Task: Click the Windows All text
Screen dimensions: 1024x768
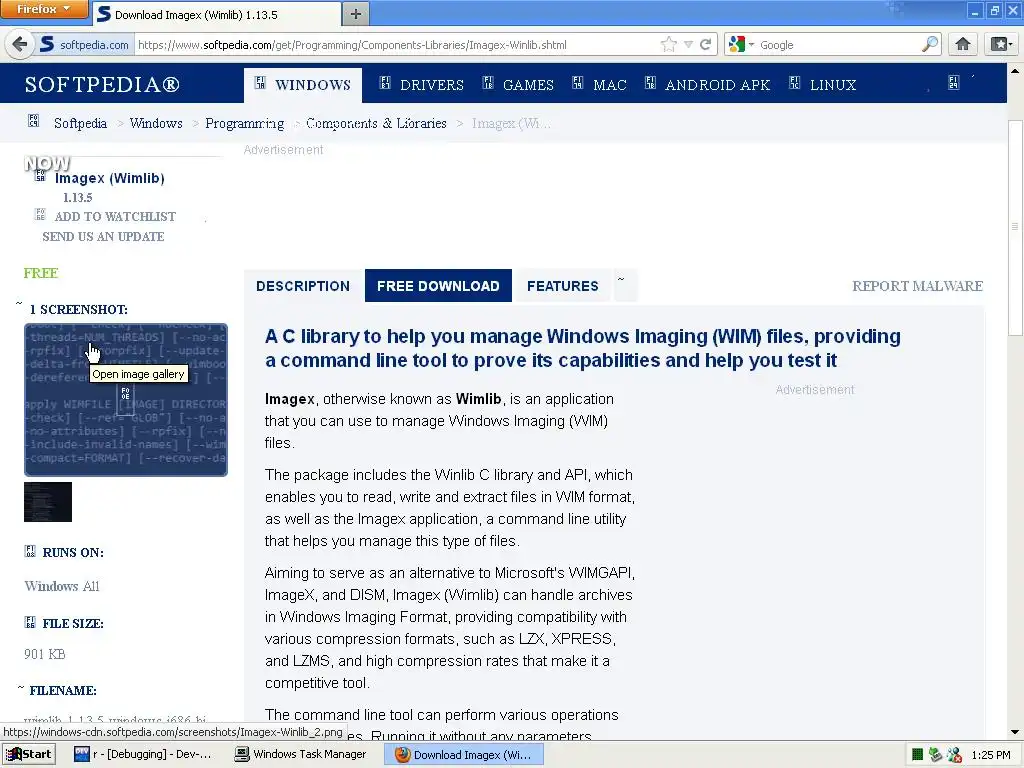Action: pos(62,586)
